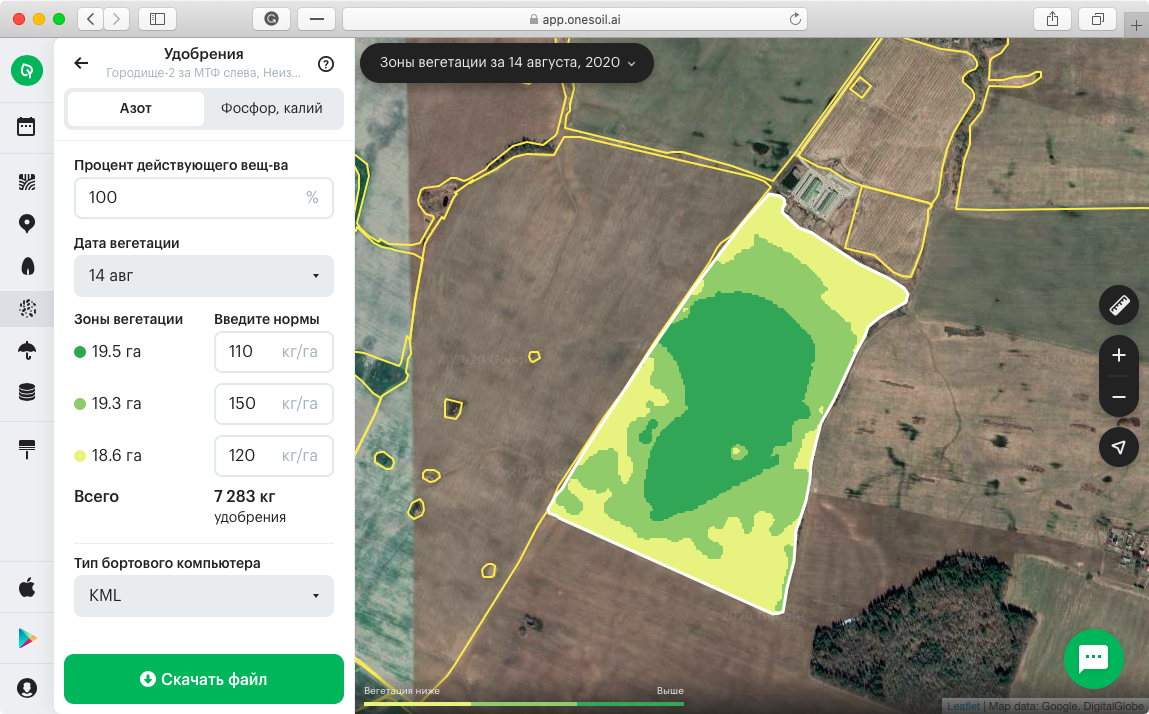This screenshot has height=714, width=1149.
Task: Open the location pin notes icon
Action: (x=27, y=224)
